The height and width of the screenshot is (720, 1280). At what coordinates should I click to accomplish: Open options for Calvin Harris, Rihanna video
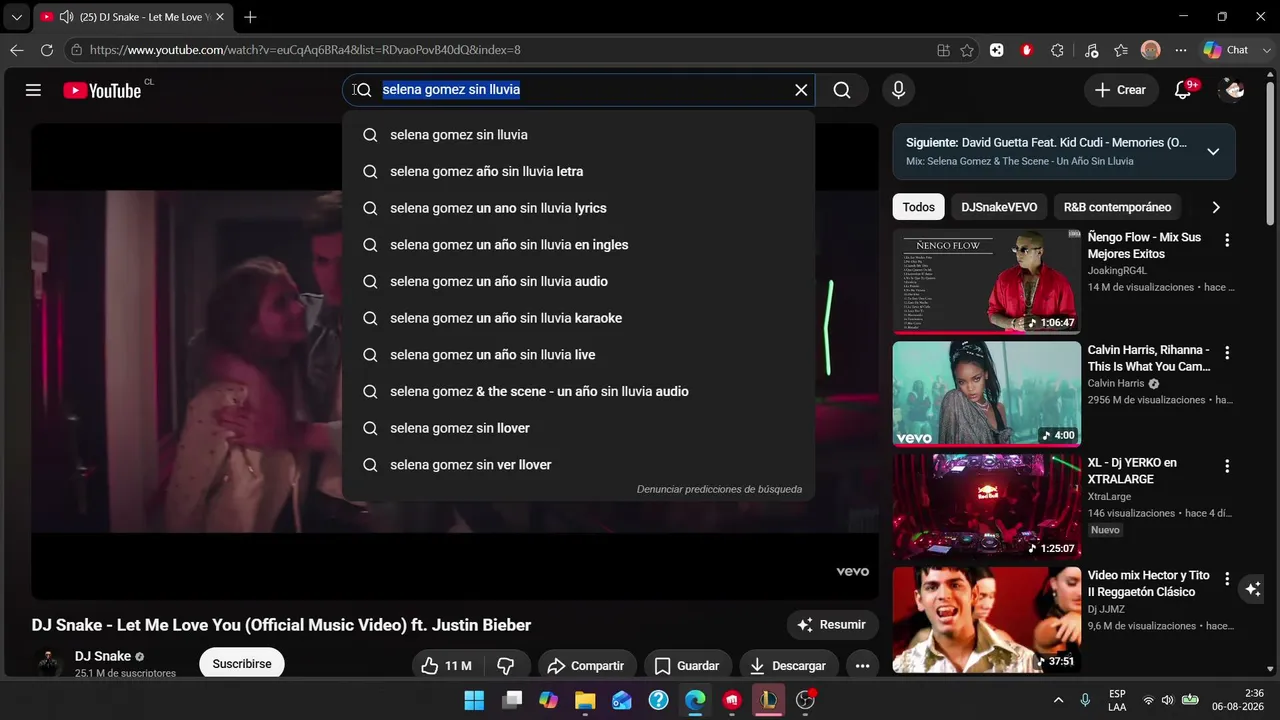point(1227,353)
